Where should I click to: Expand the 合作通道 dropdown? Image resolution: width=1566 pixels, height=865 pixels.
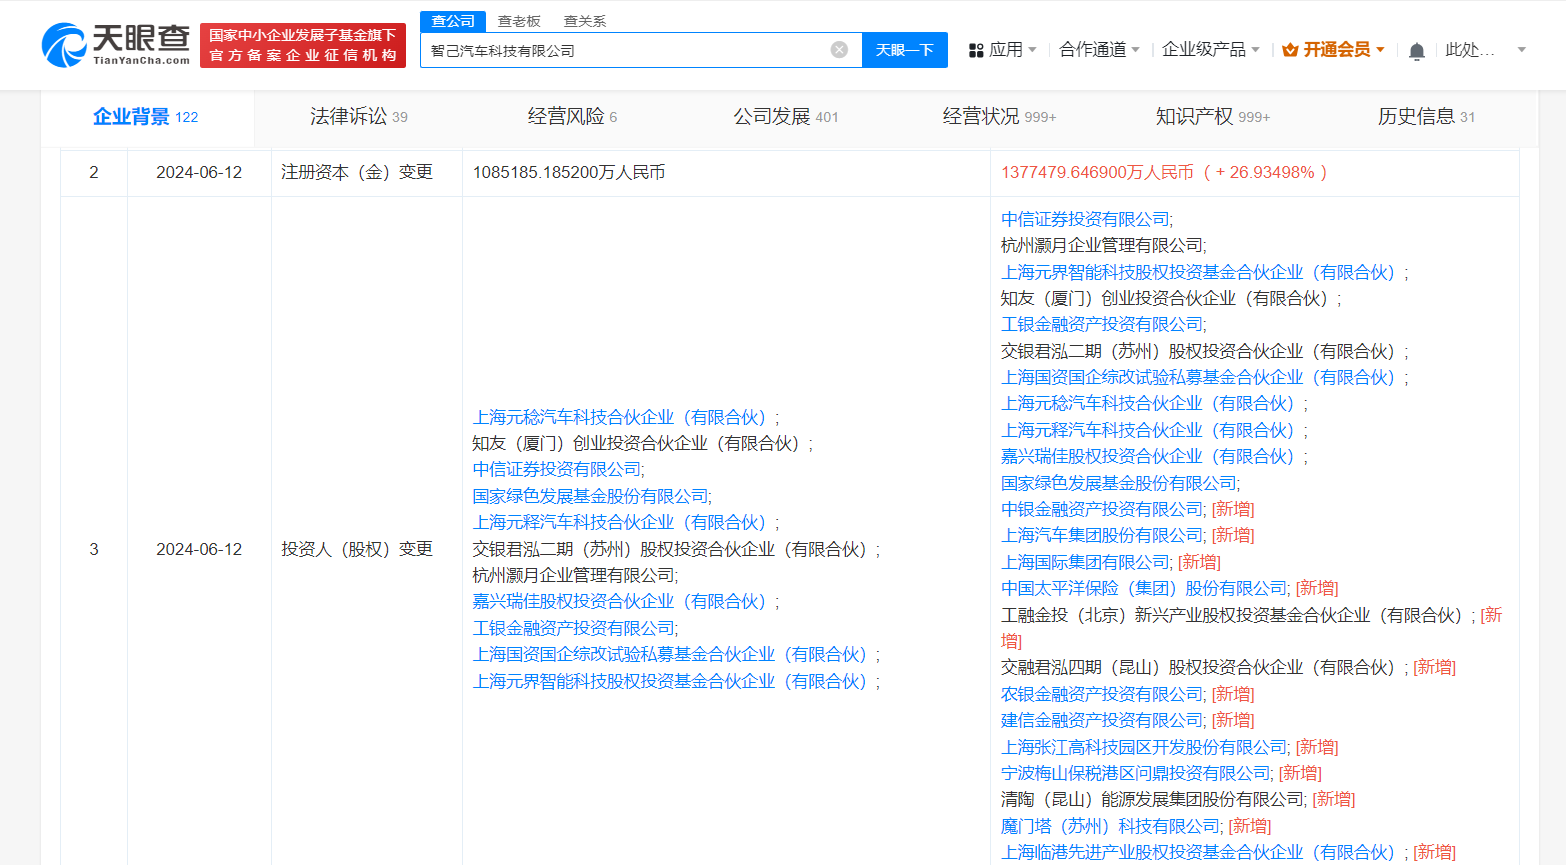[x=1098, y=49]
